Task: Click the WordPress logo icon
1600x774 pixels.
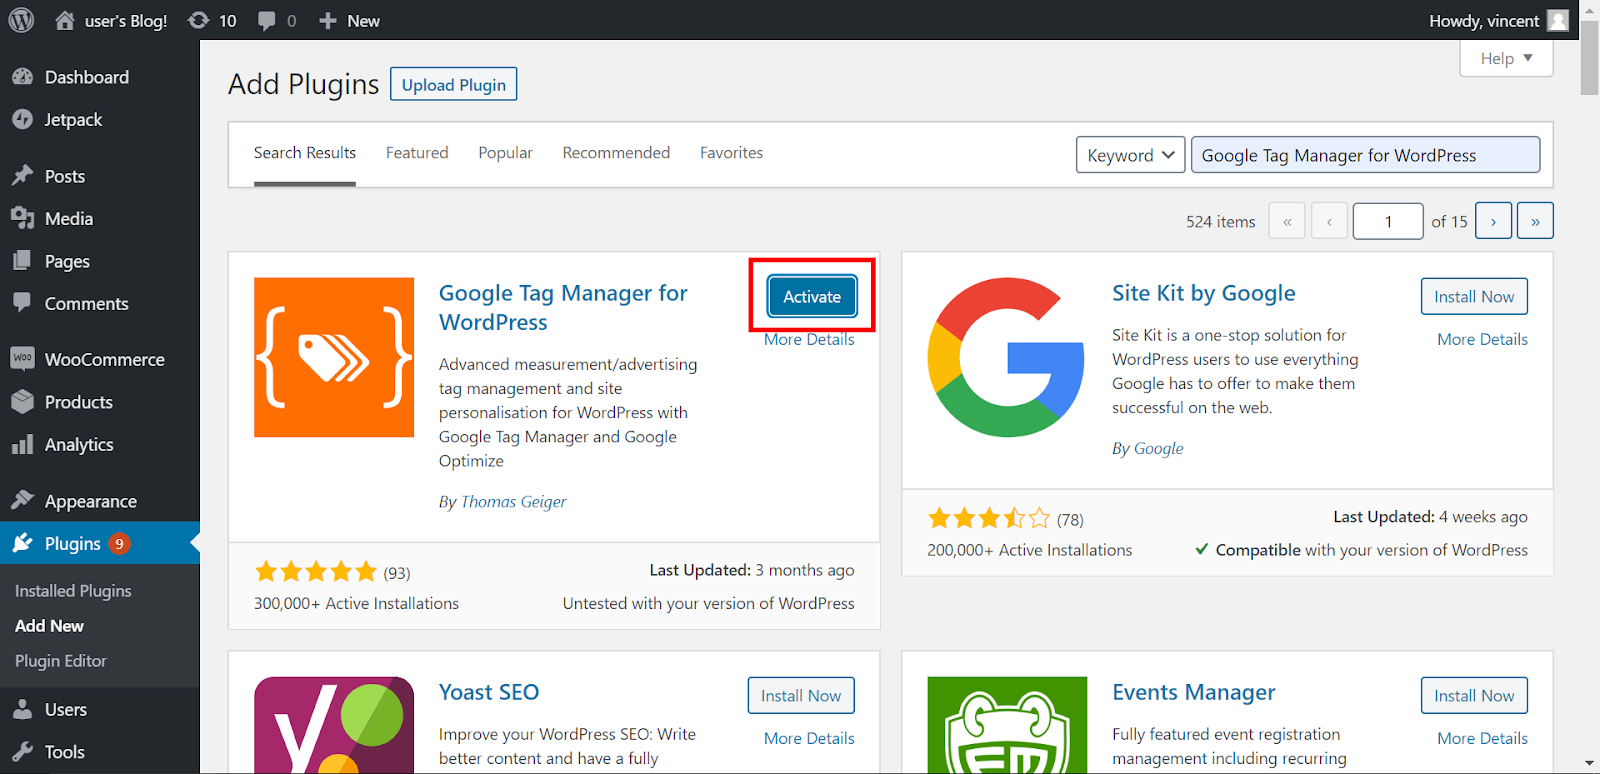Action: click(x=21, y=20)
